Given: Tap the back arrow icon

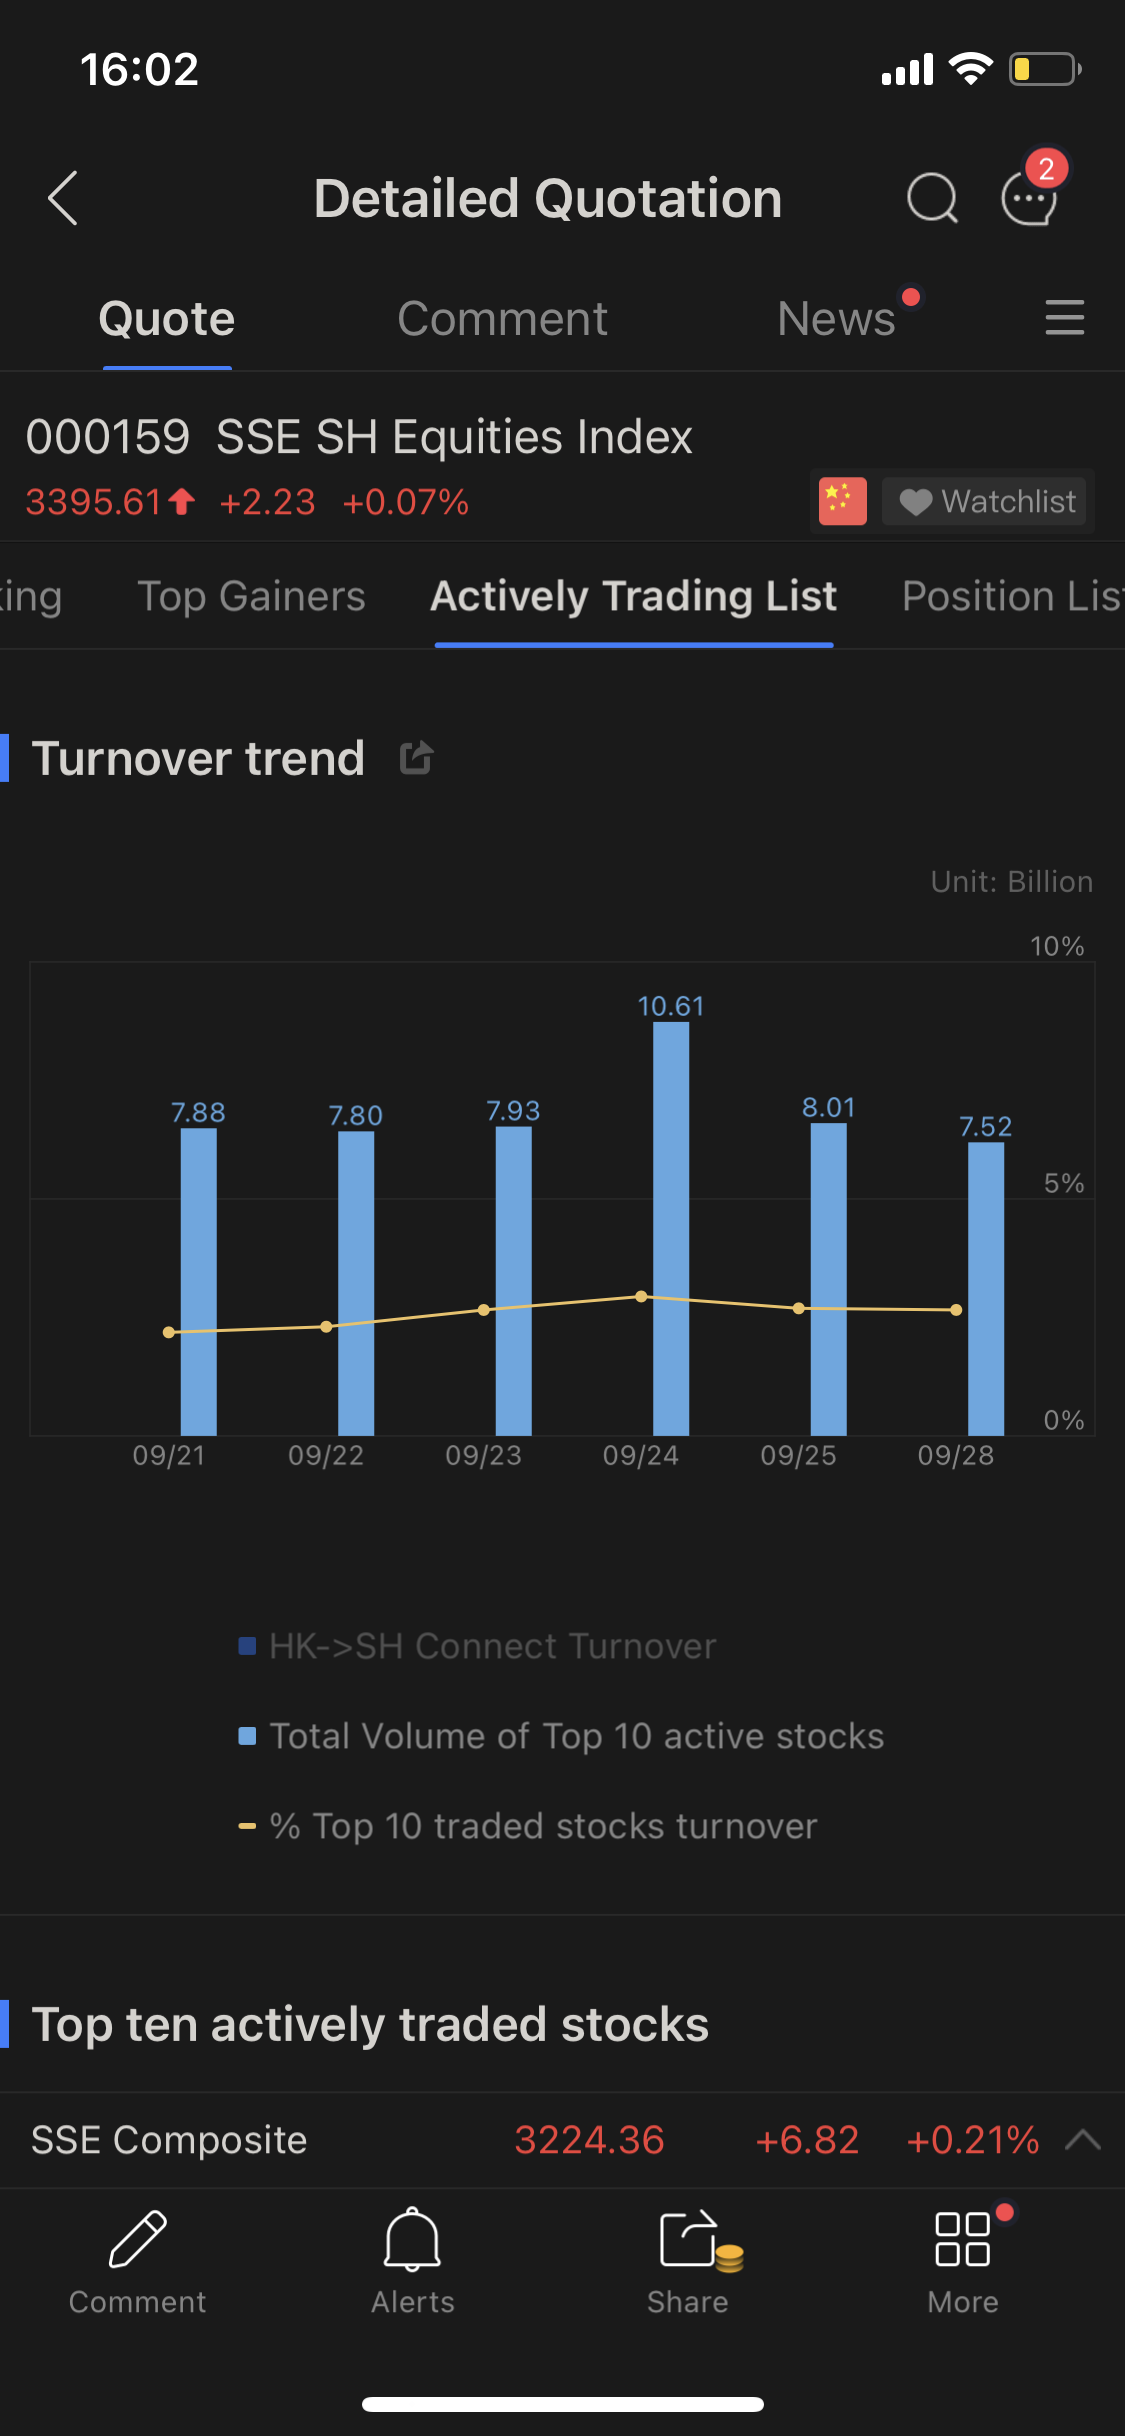Looking at the screenshot, I should click(63, 198).
